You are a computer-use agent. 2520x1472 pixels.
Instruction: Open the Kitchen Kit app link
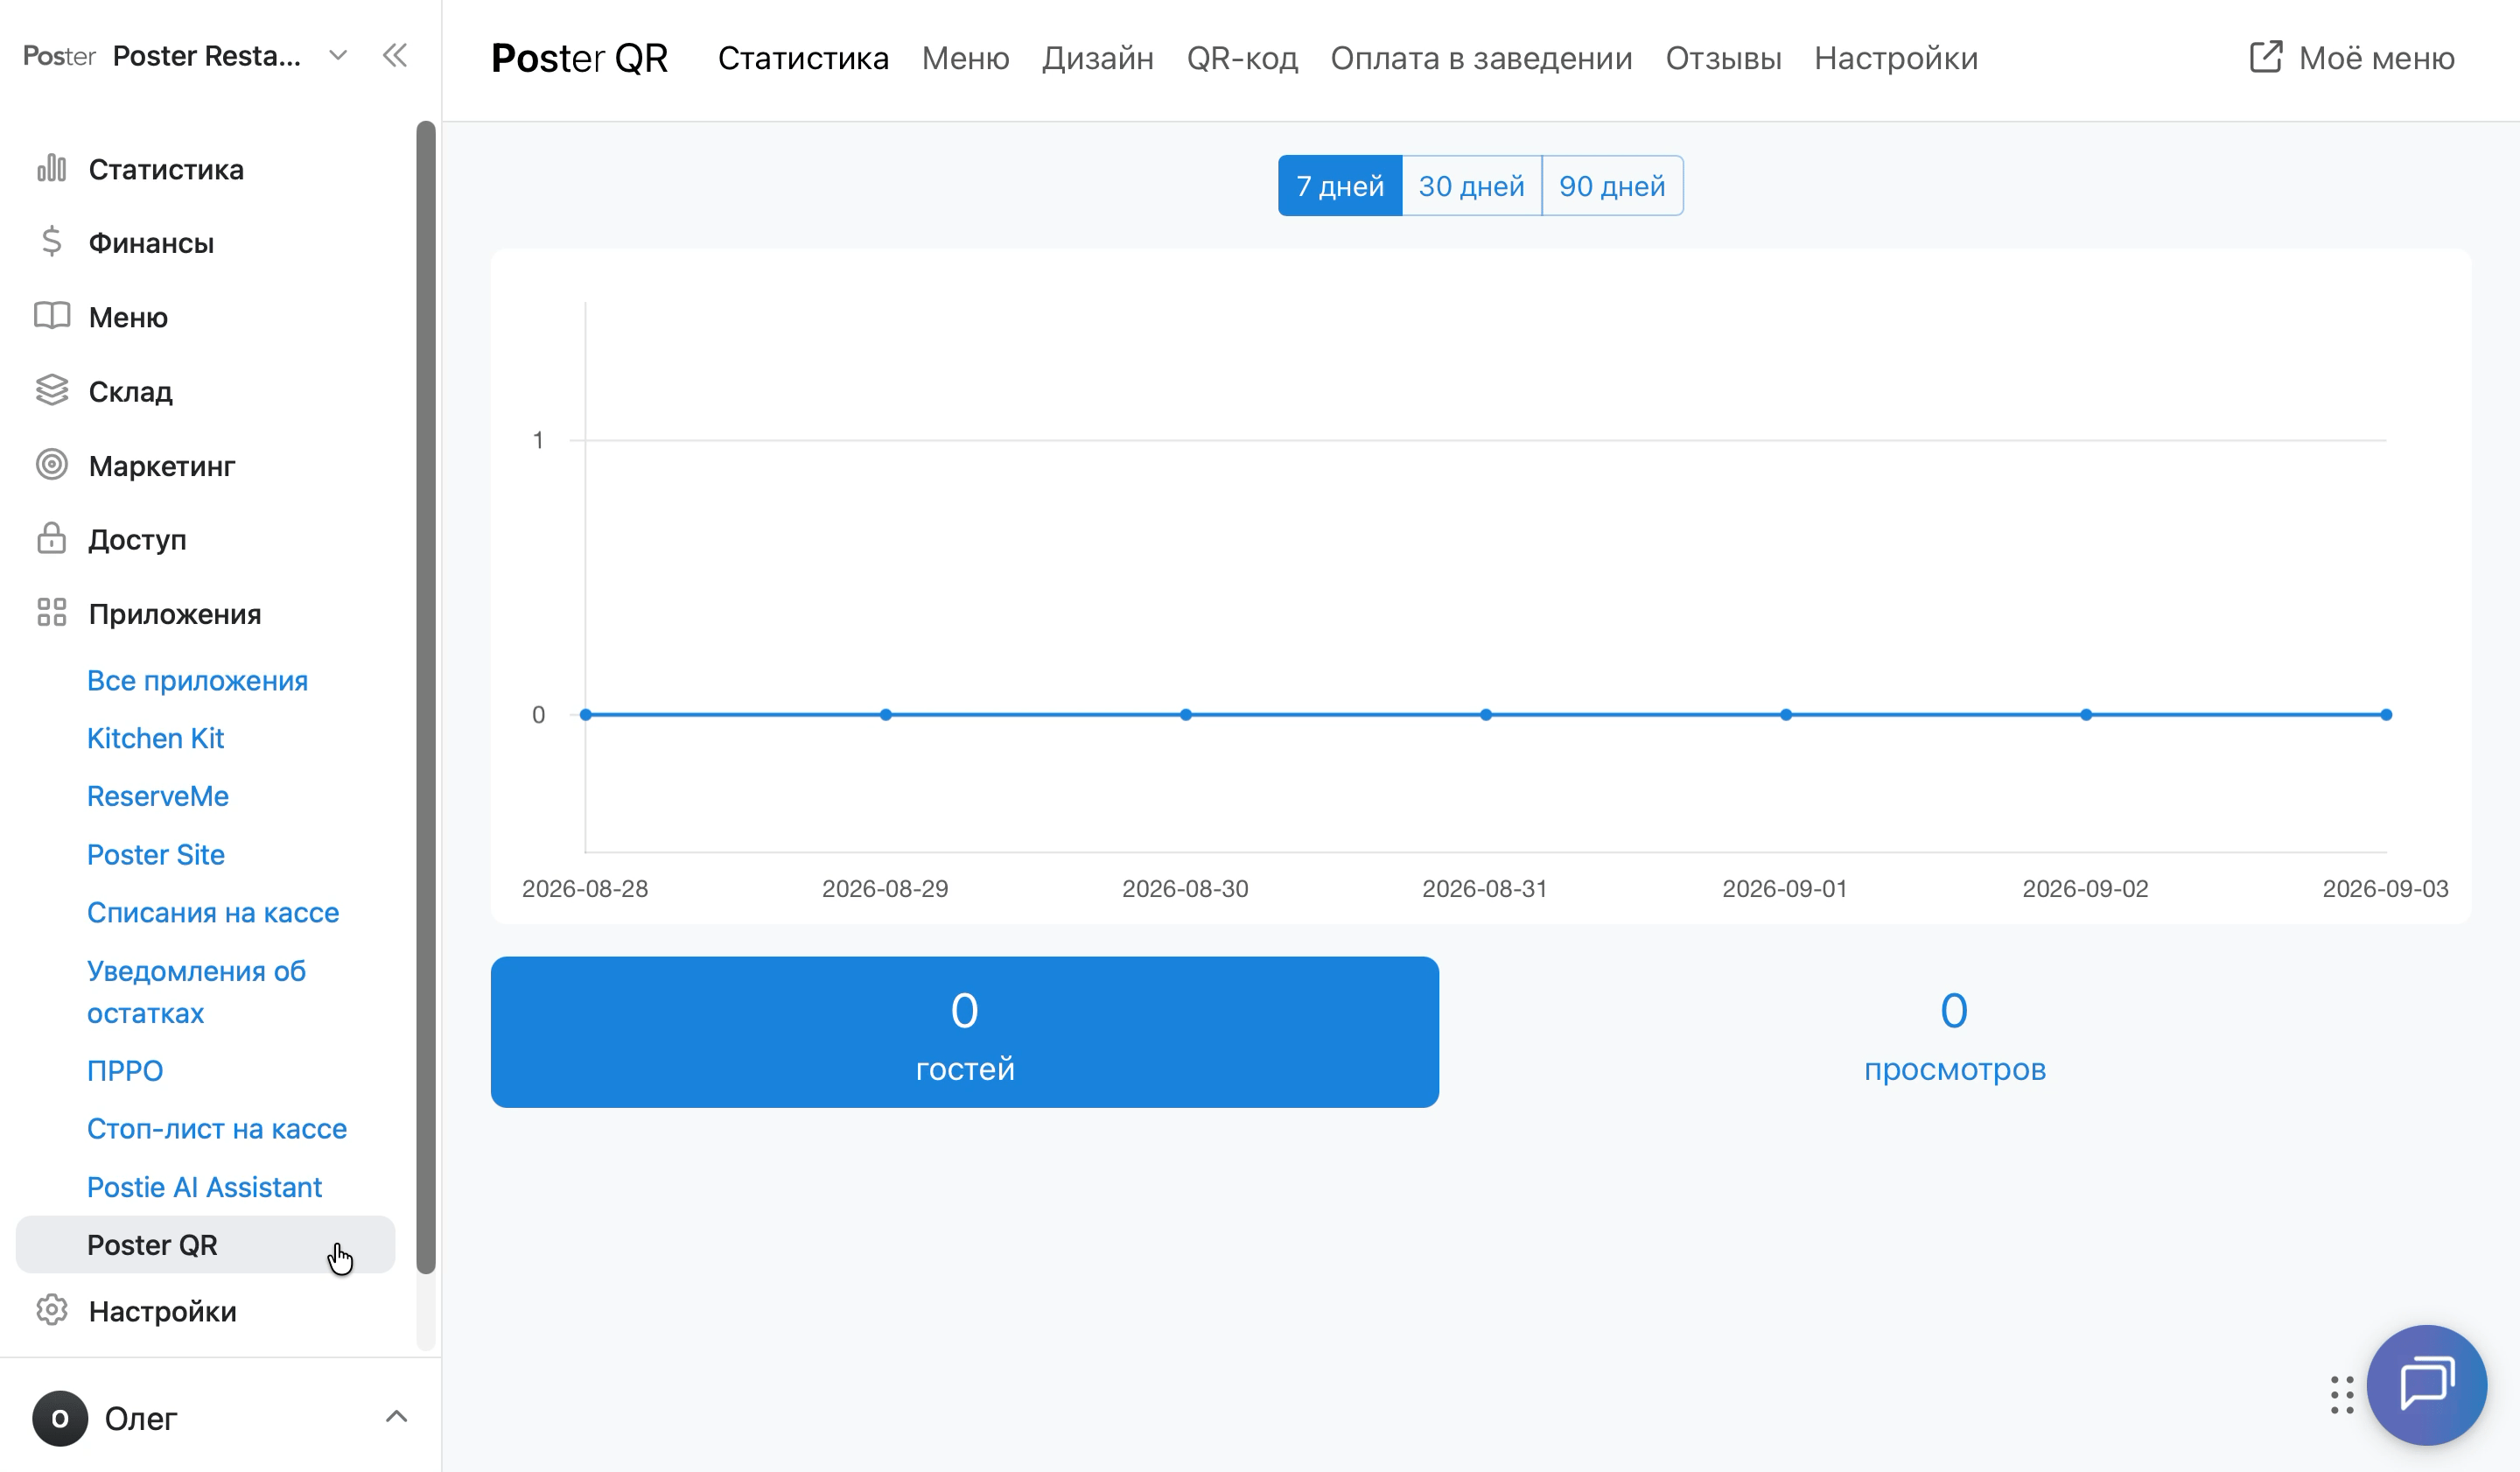155,739
